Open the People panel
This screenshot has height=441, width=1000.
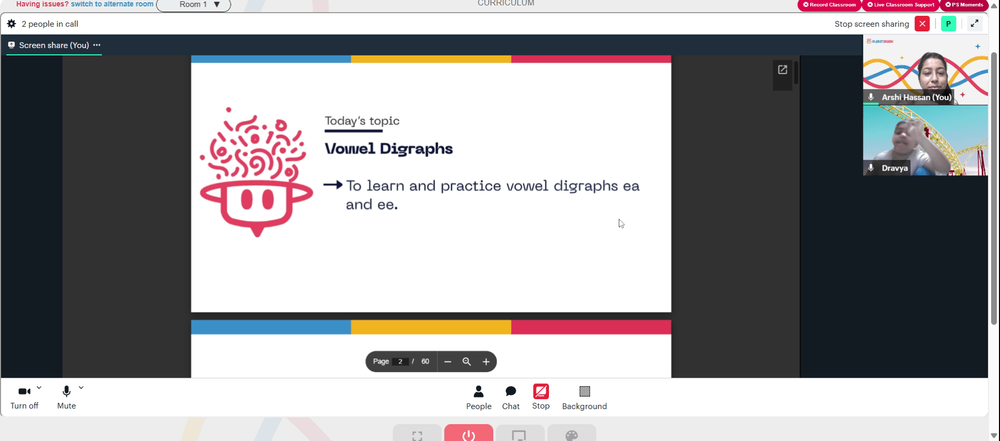point(478,398)
